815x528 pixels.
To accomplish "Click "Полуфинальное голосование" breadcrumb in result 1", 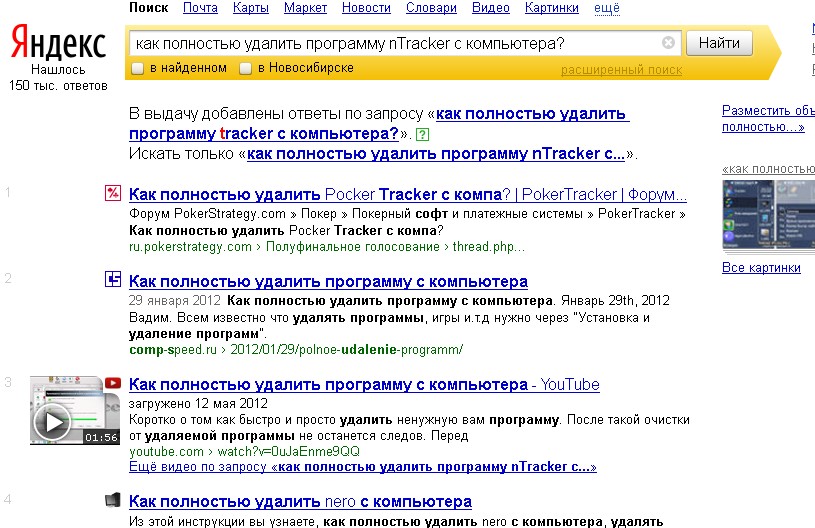I will click(352, 247).
